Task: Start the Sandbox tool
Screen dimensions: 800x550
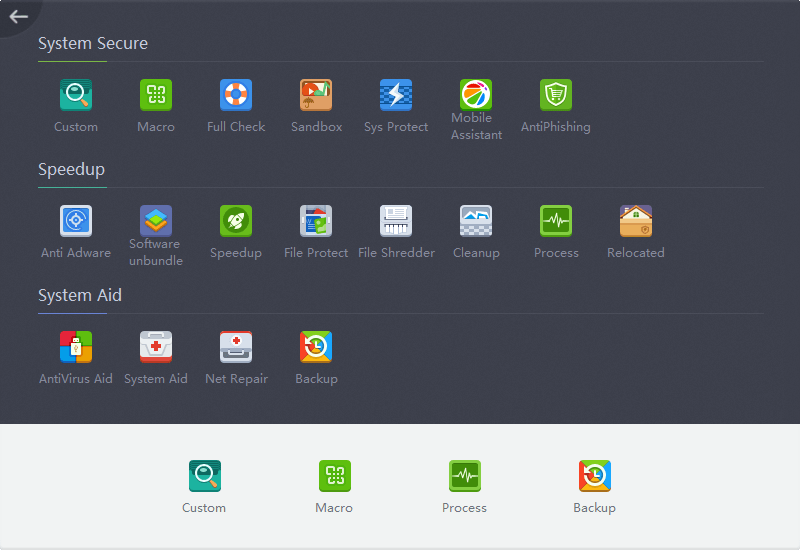Action: click(316, 95)
